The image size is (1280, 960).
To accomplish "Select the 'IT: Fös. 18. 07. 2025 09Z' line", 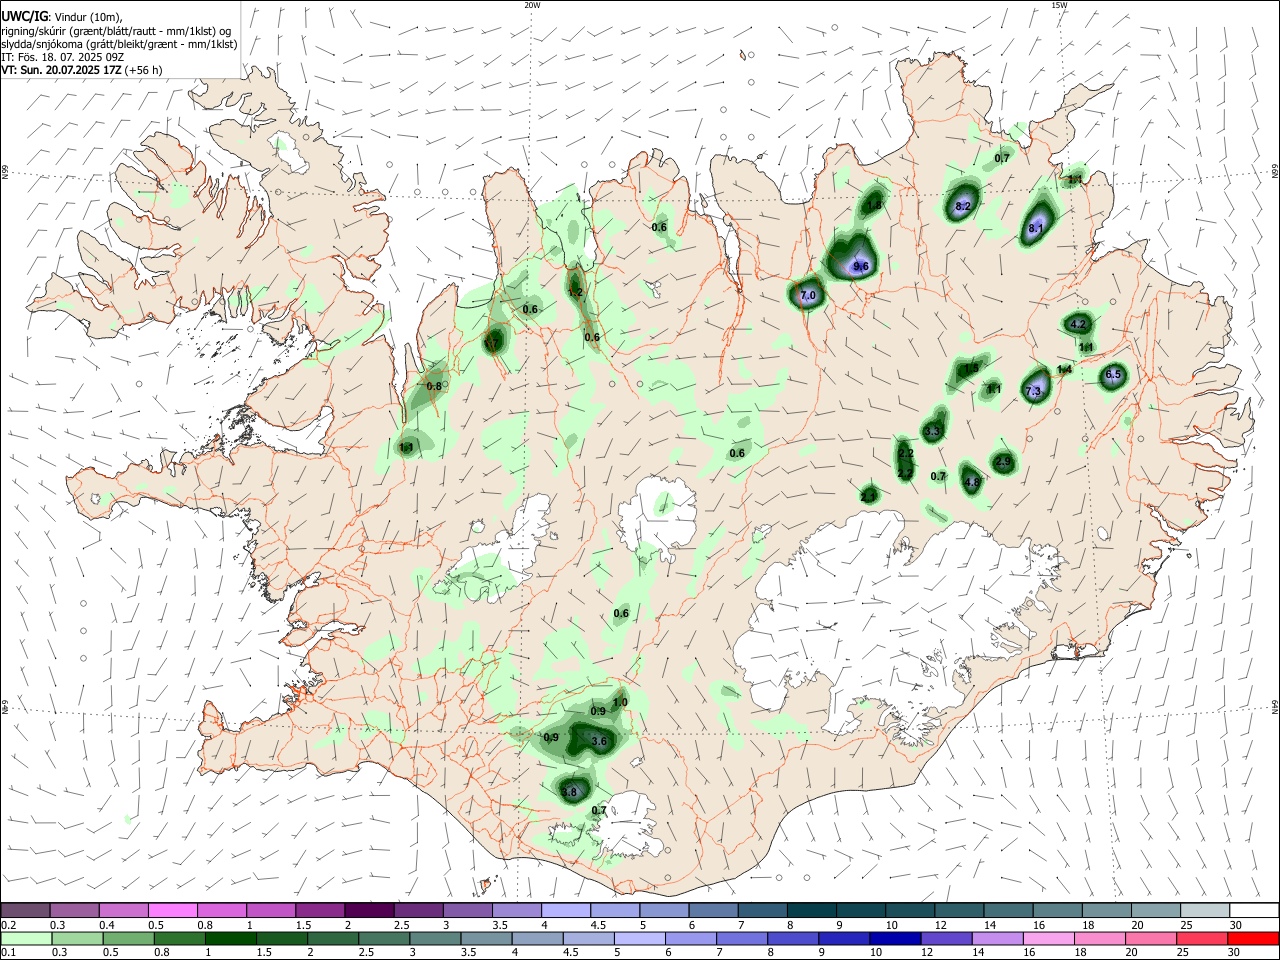I will [x=63, y=57].
